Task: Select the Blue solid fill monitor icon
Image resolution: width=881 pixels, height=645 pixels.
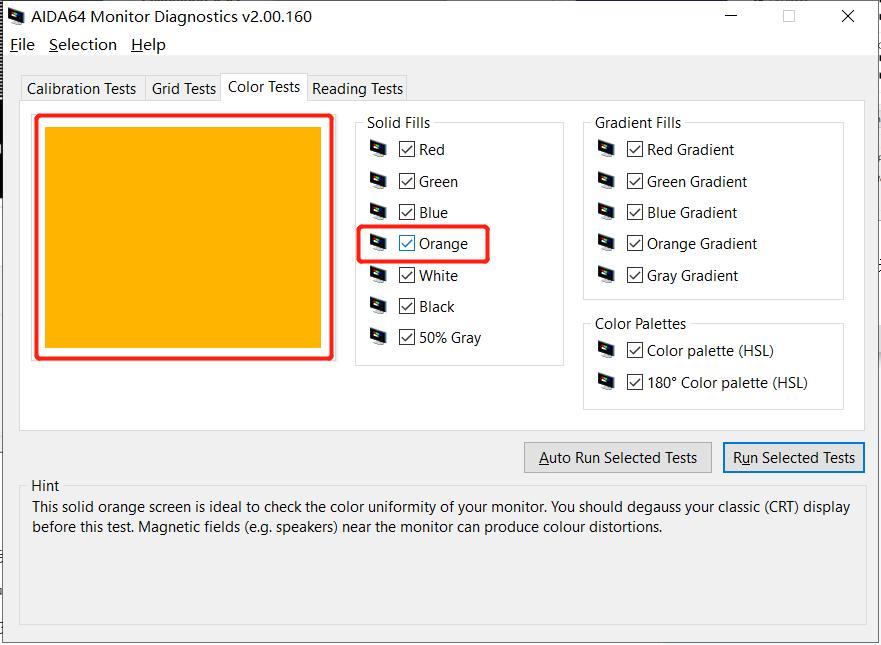Action: coord(378,212)
